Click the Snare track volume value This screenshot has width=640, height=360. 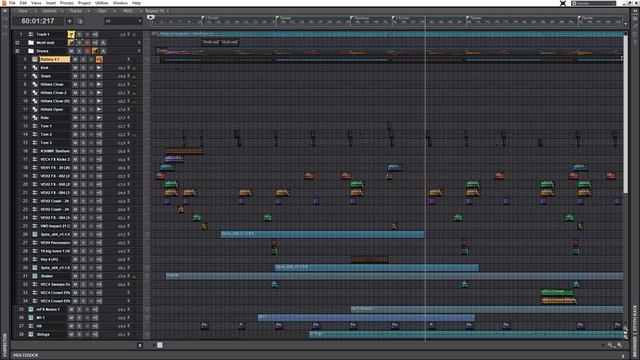(x=122, y=76)
